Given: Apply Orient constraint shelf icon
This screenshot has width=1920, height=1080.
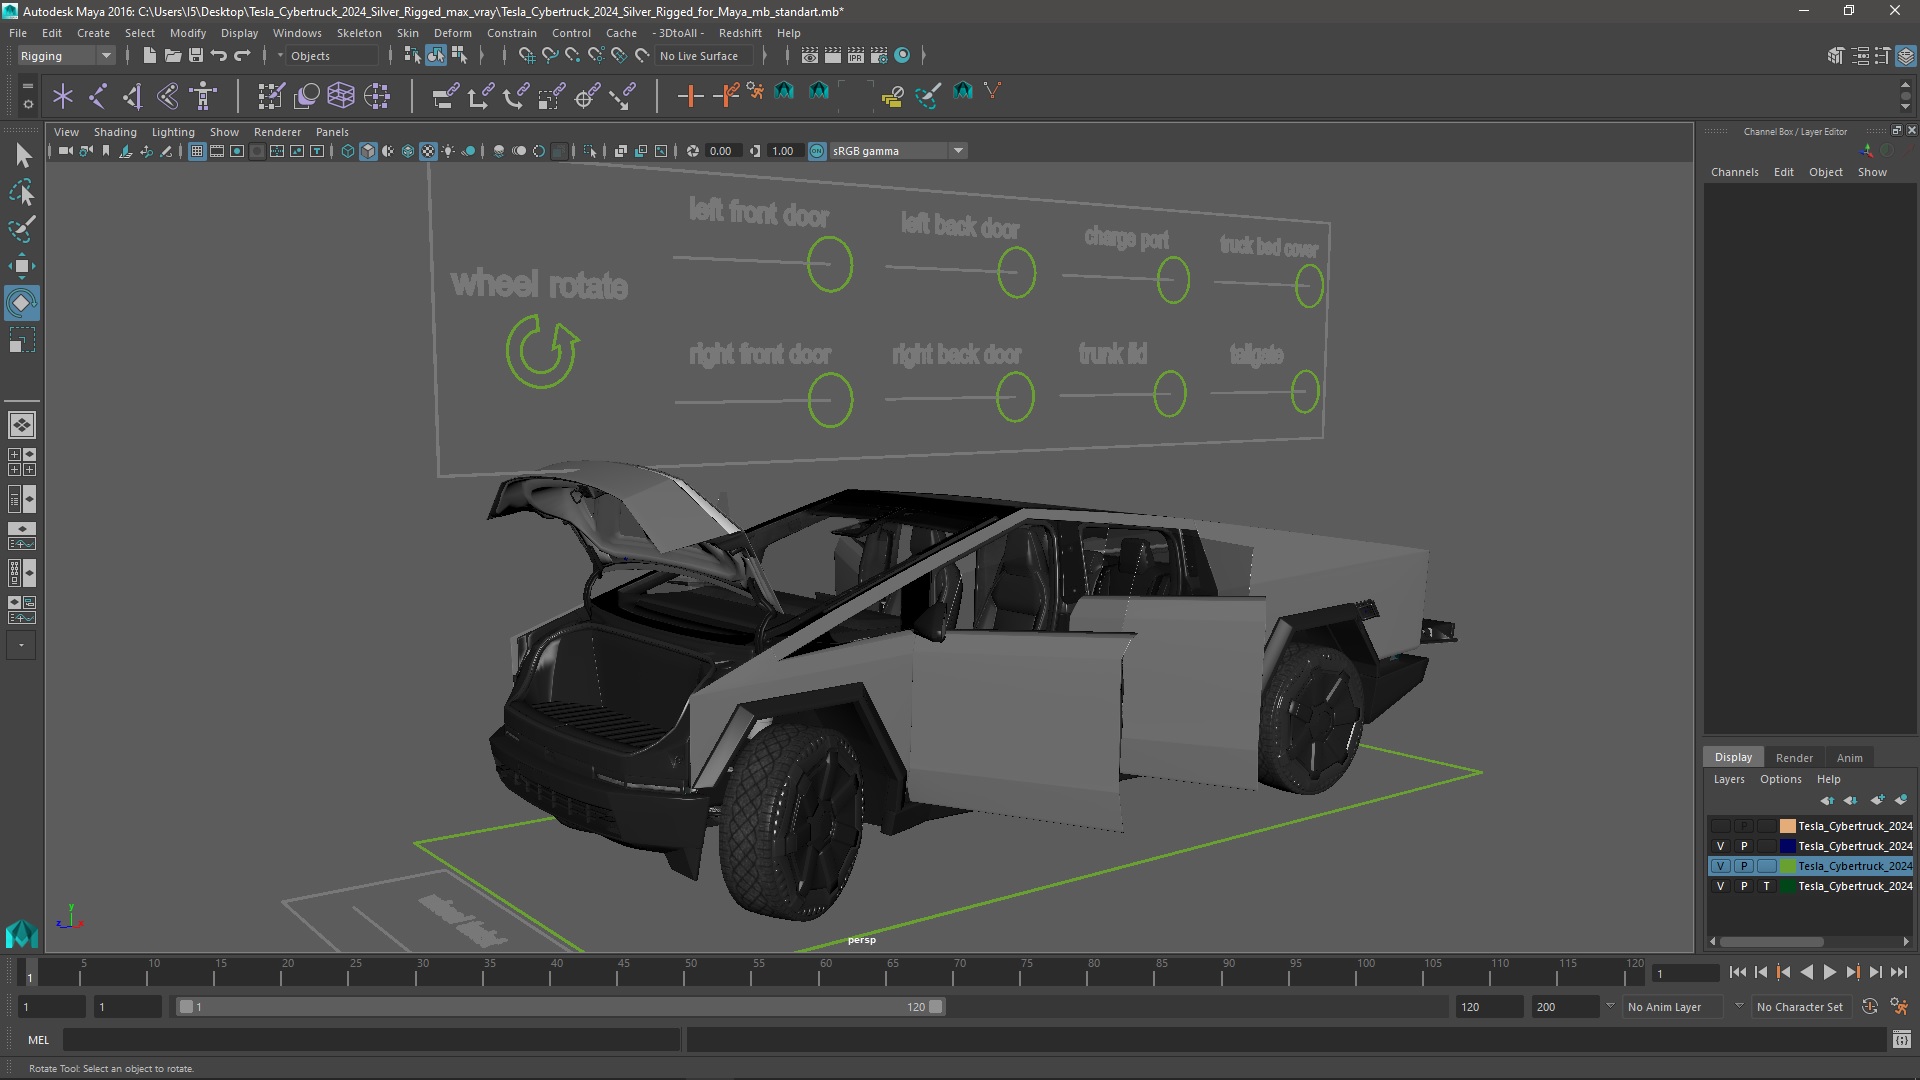Looking at the screenshot, I should [515, 96].
